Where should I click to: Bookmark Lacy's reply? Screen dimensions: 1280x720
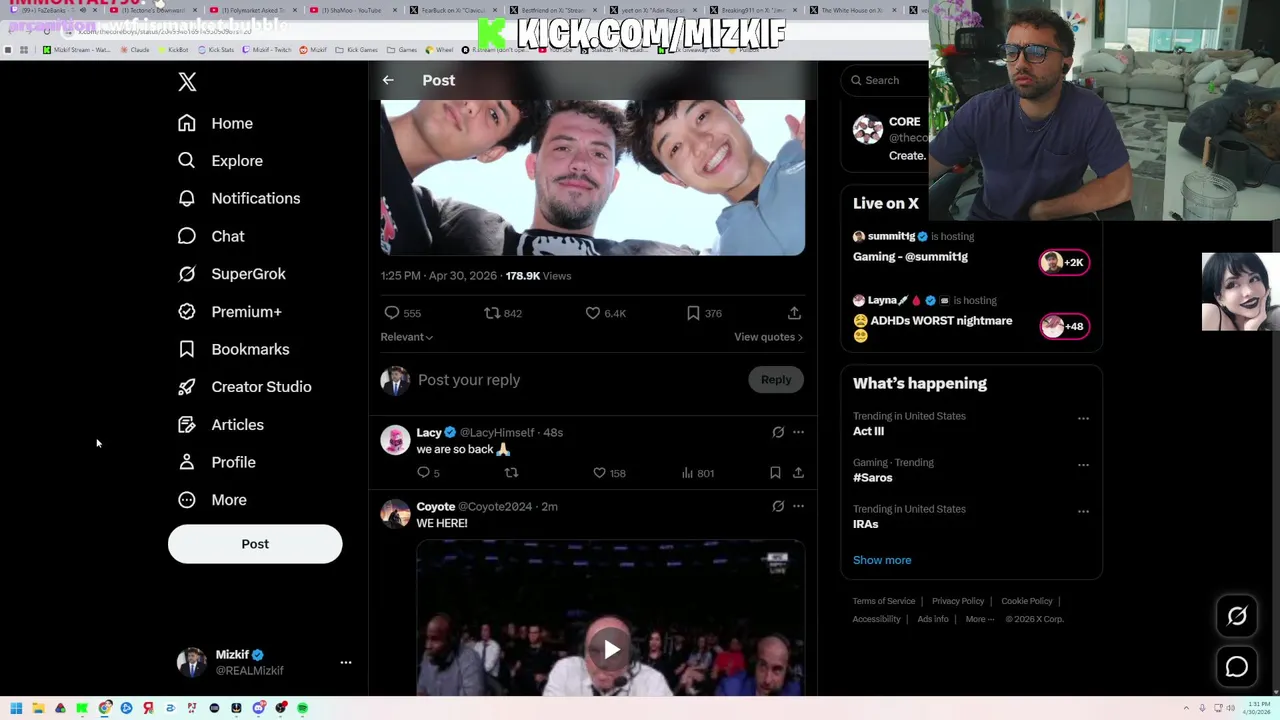point(775,473)
